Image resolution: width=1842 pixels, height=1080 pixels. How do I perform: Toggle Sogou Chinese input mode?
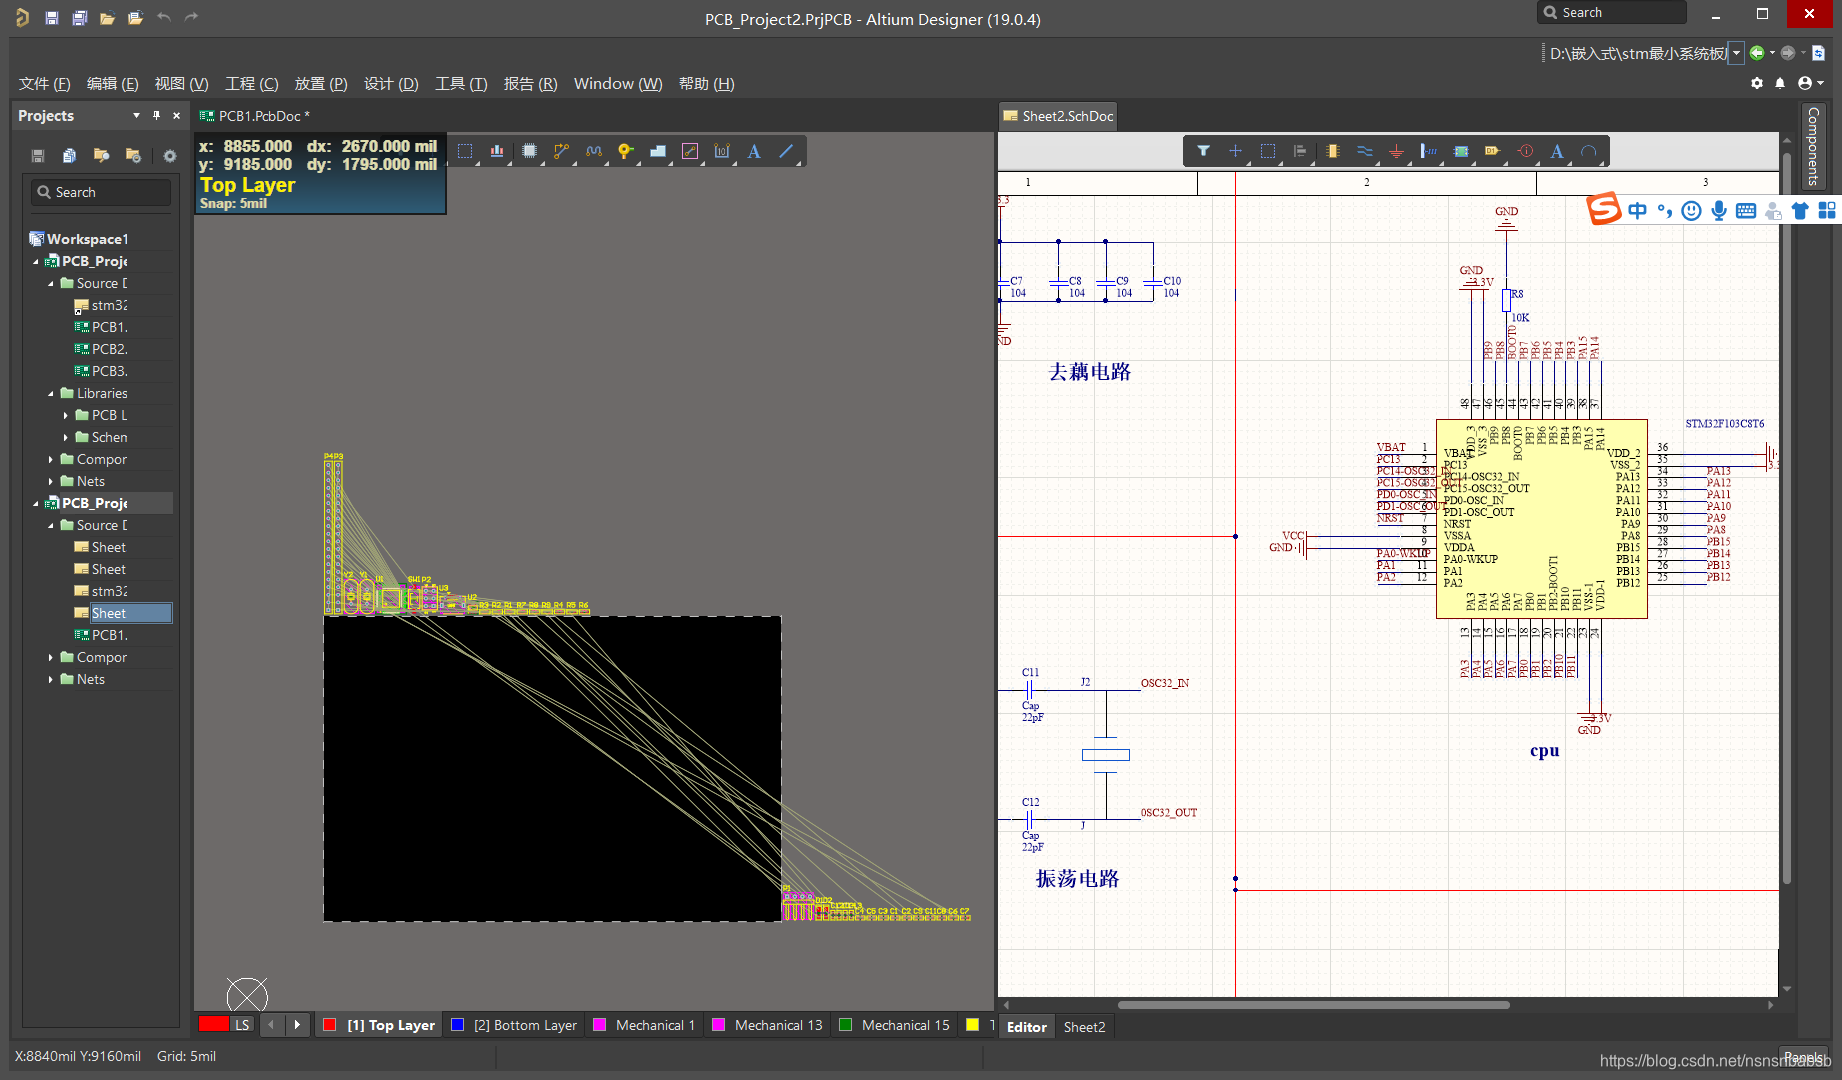1637,210
